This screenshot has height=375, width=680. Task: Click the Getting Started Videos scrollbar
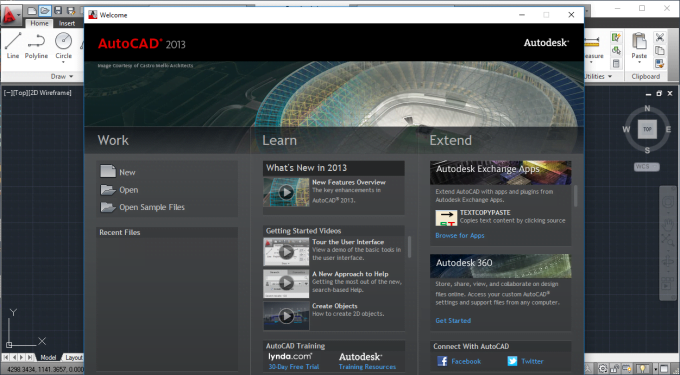click(x=409, y=247)
